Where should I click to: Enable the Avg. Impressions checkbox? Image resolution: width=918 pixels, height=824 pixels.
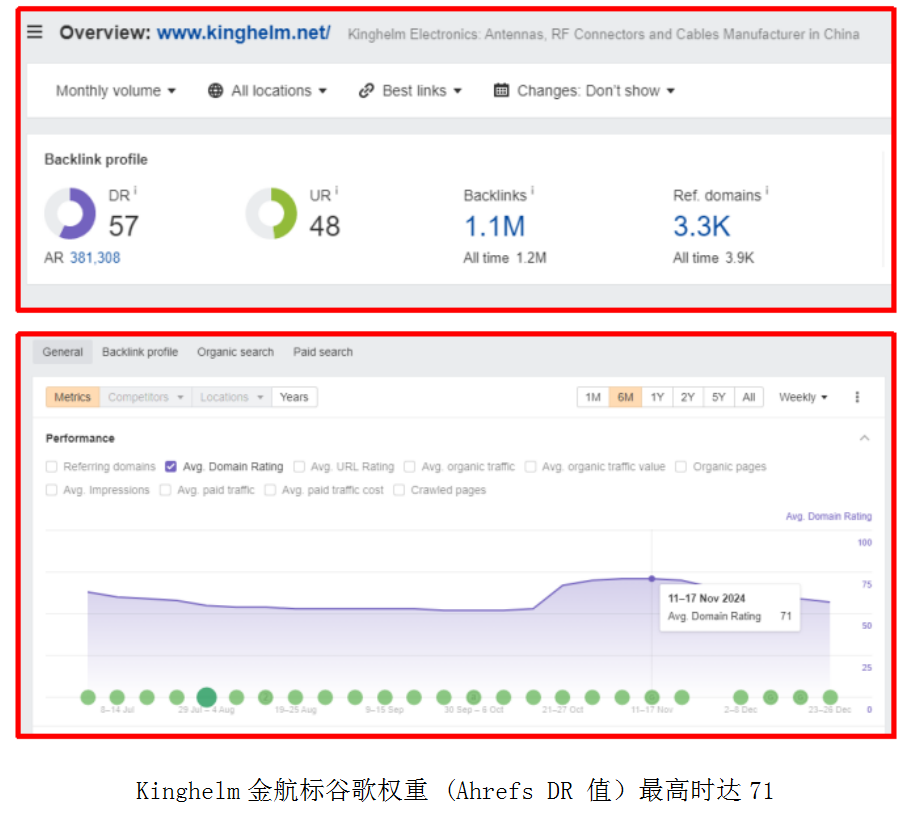coord(52,490)
